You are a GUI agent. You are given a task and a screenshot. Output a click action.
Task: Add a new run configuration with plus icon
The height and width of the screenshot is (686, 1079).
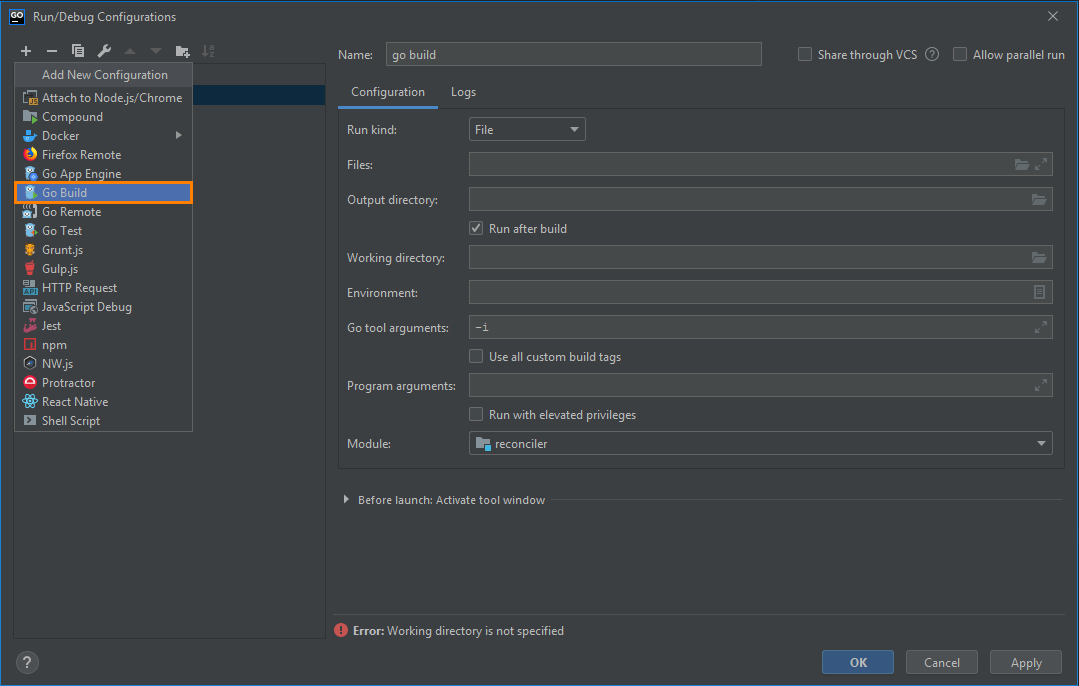tap(26, 51)
